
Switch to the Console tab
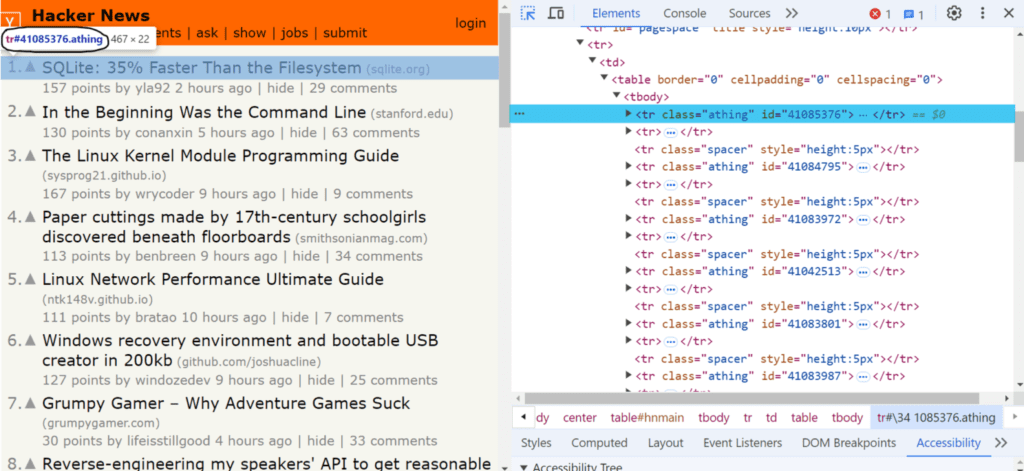(684, 13)
